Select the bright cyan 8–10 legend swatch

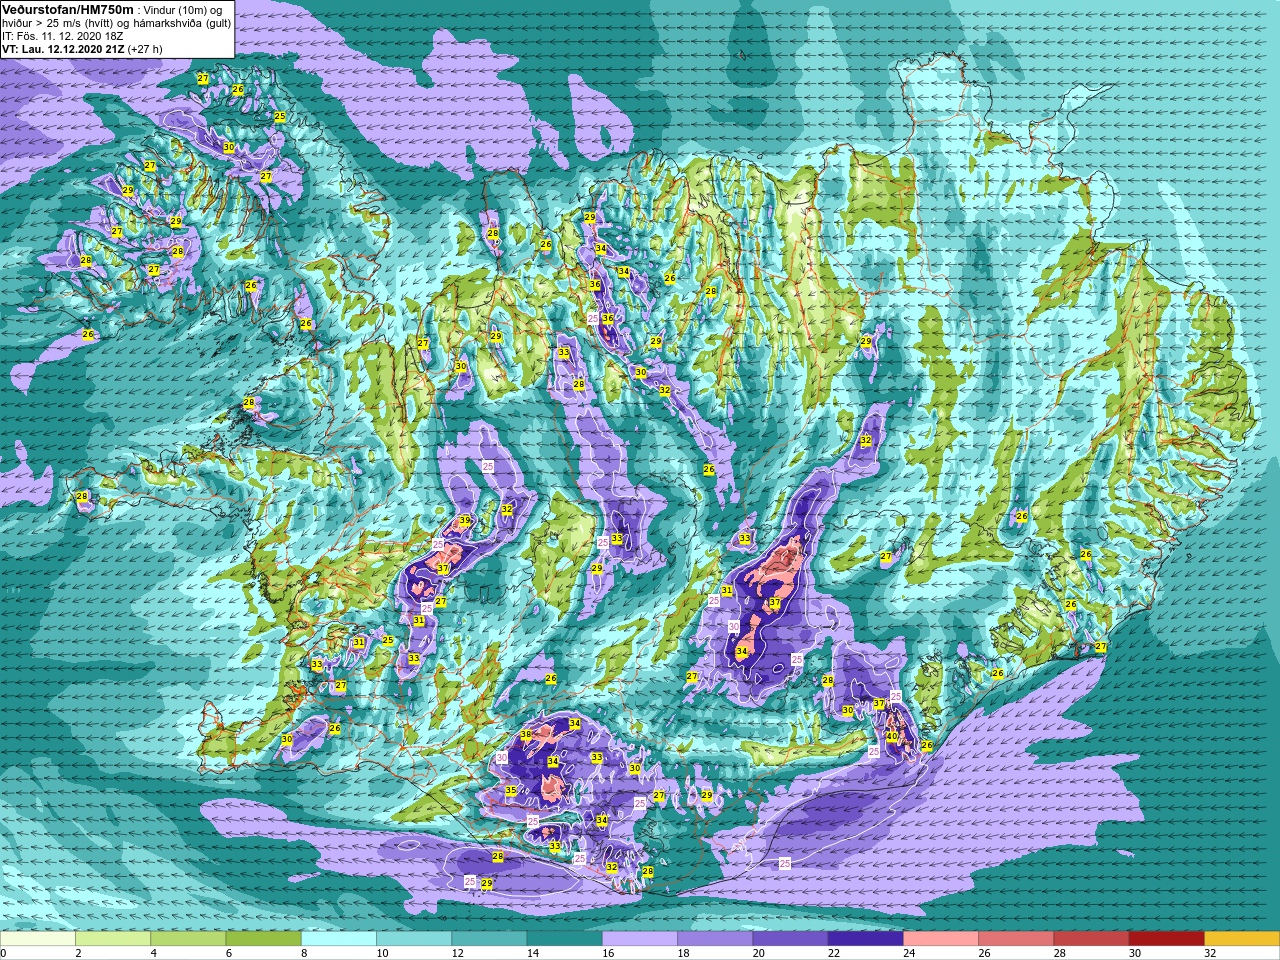click(339, 939)
